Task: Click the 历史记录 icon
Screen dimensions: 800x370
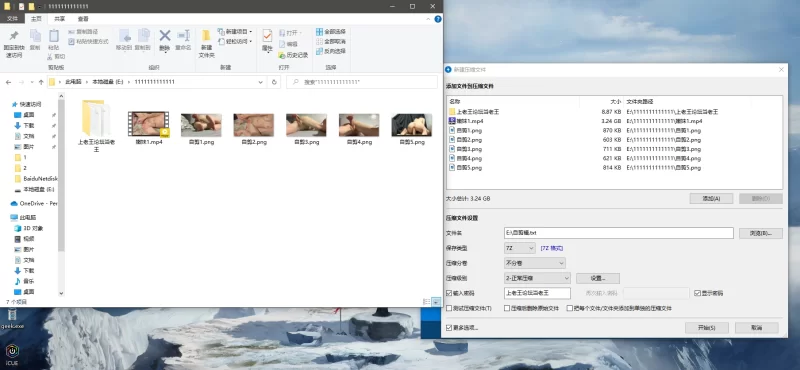Action: coord(282,55)
